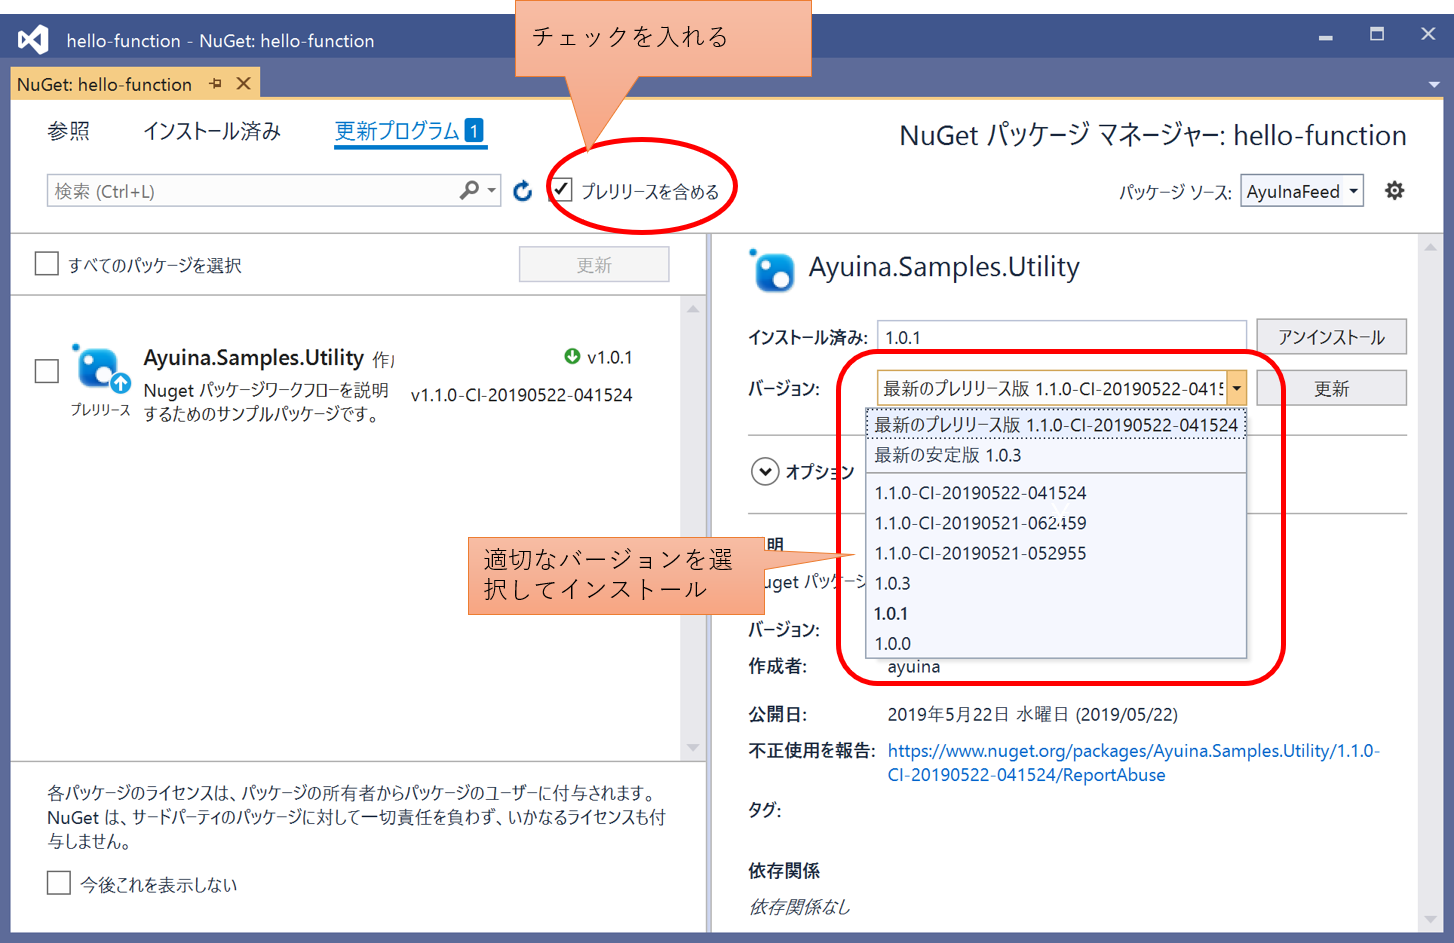The width and height of the screenshot is (1454, 943).
Task: Click detail pane scrollbar up arrow
Action: (x=1430, y=247)
